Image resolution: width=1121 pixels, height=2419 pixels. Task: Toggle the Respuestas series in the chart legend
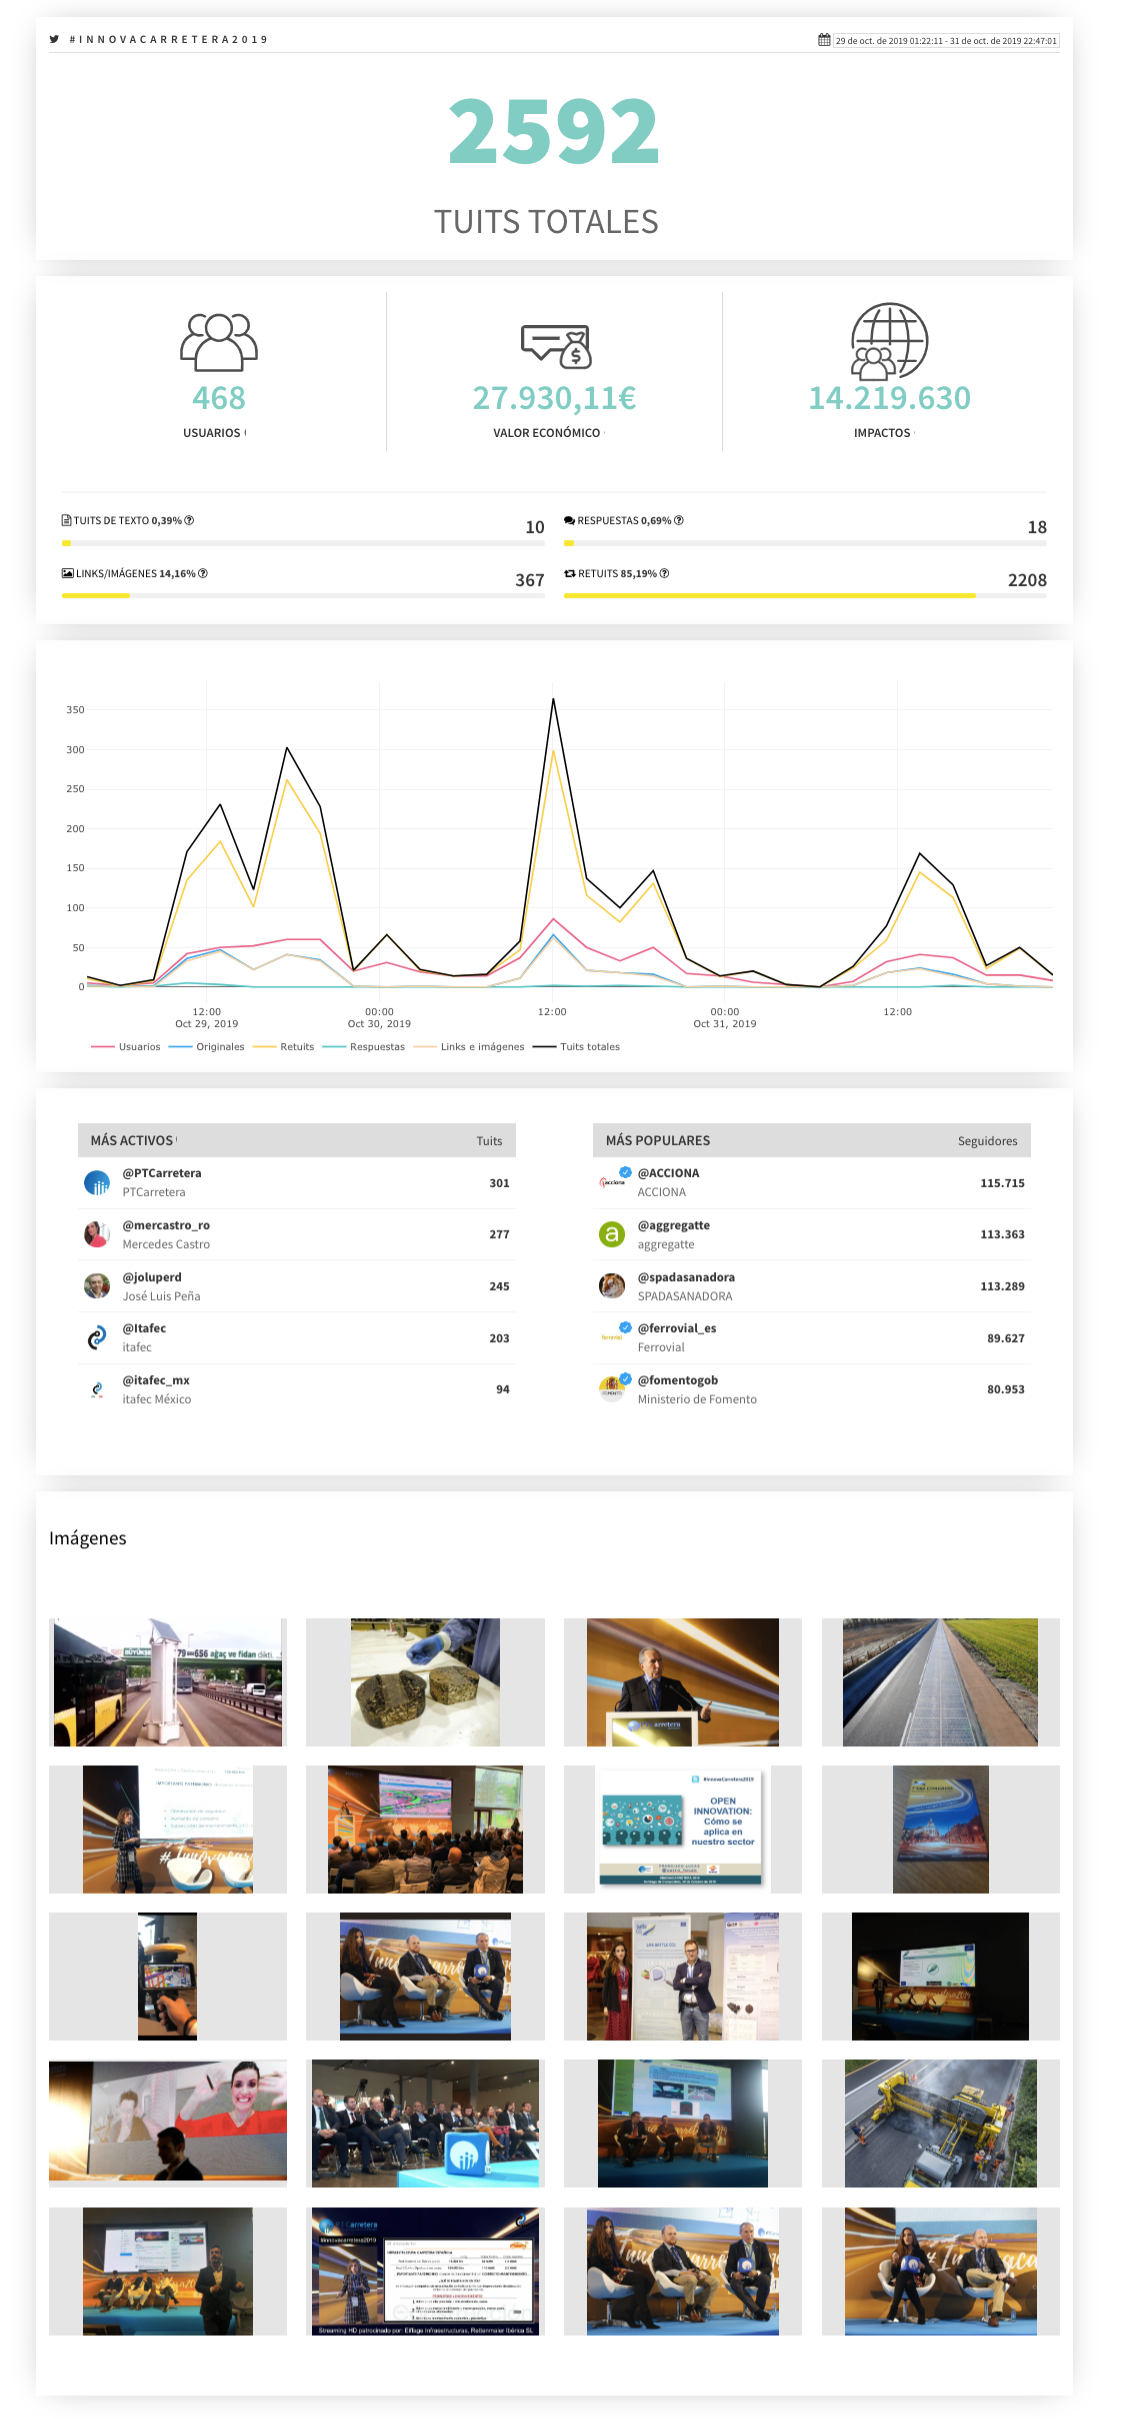(x=364, y=1047)
